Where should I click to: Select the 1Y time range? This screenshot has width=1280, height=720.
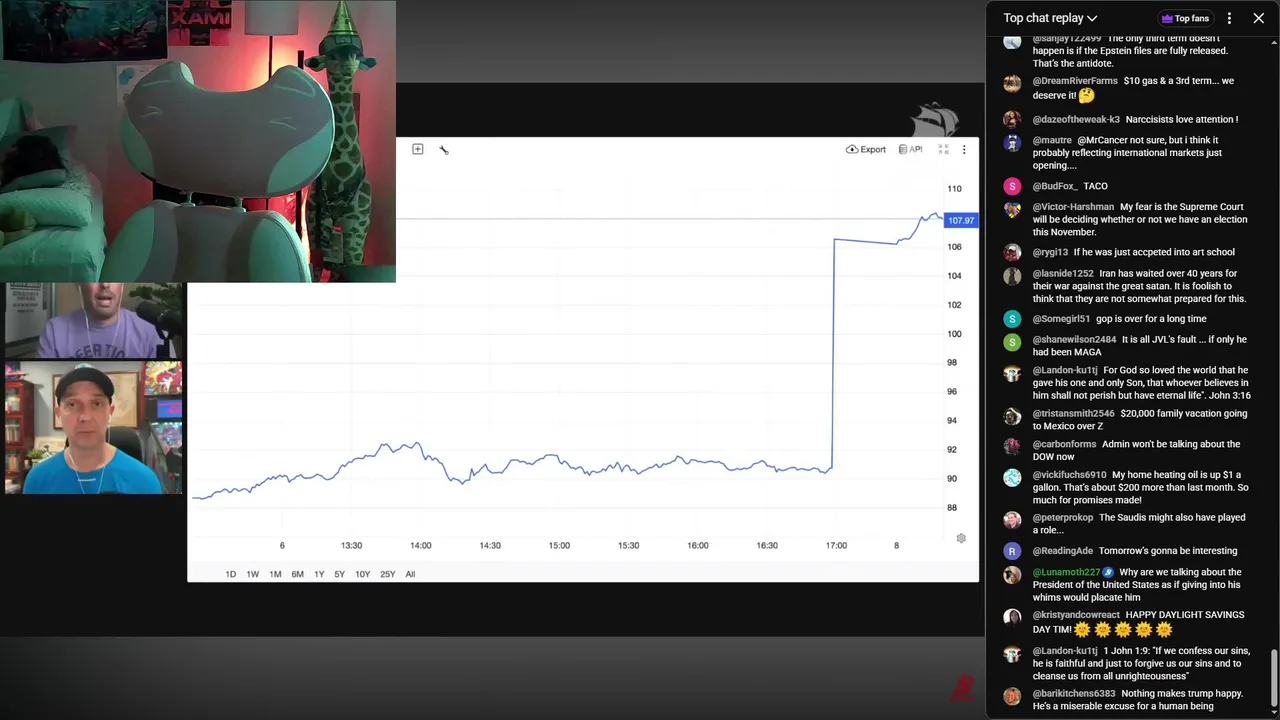tap(319, 574)
